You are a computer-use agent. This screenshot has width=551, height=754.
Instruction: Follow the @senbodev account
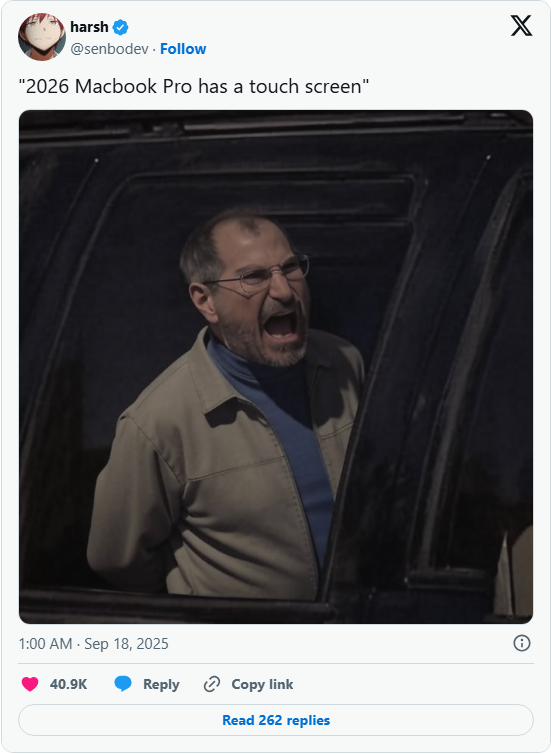[x=183, y=49]
